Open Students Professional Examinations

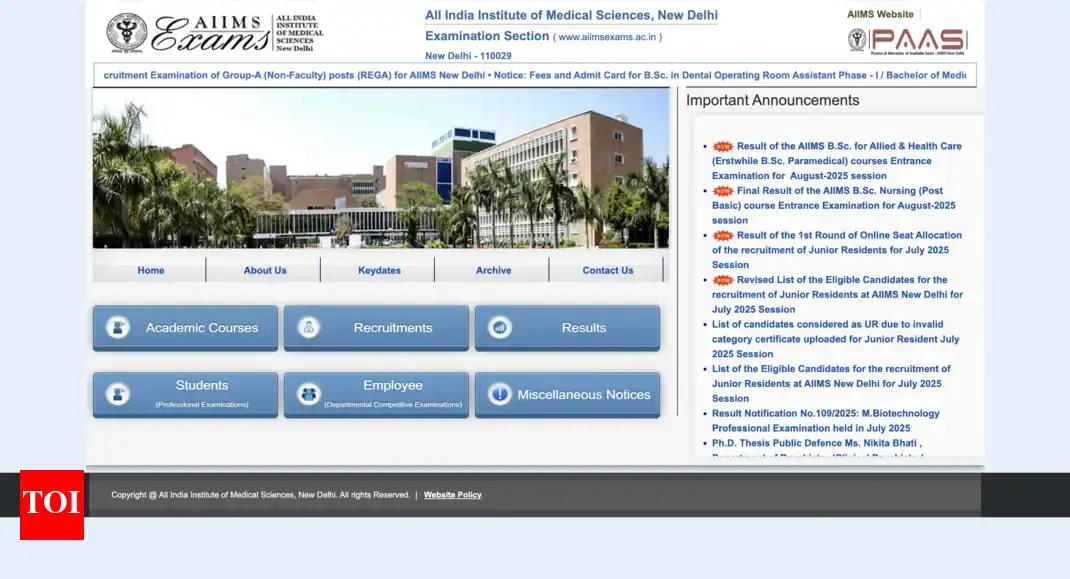pyautogui.click(x=186, y=394)
